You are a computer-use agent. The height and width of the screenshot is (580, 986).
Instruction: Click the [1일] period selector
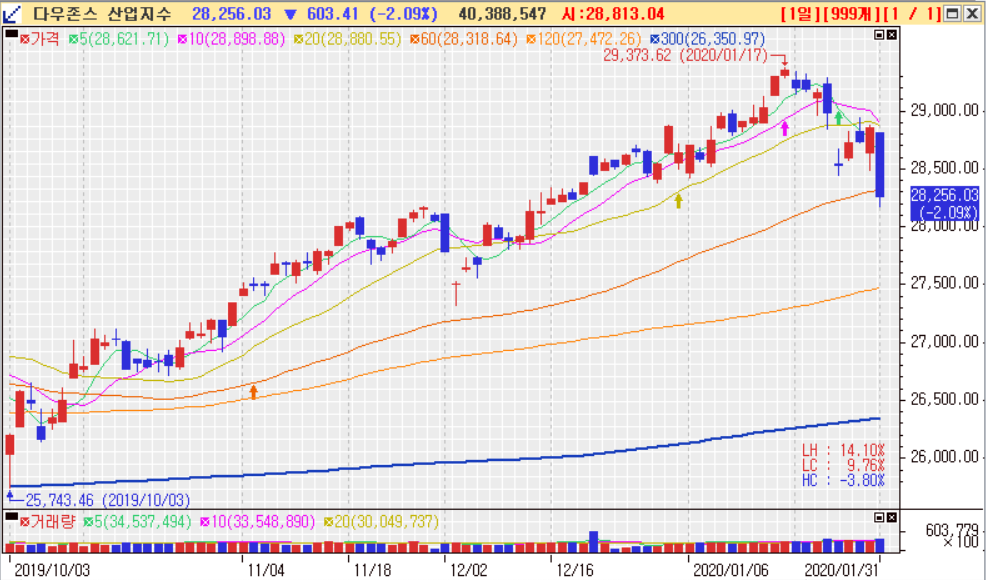pos(800,14)
